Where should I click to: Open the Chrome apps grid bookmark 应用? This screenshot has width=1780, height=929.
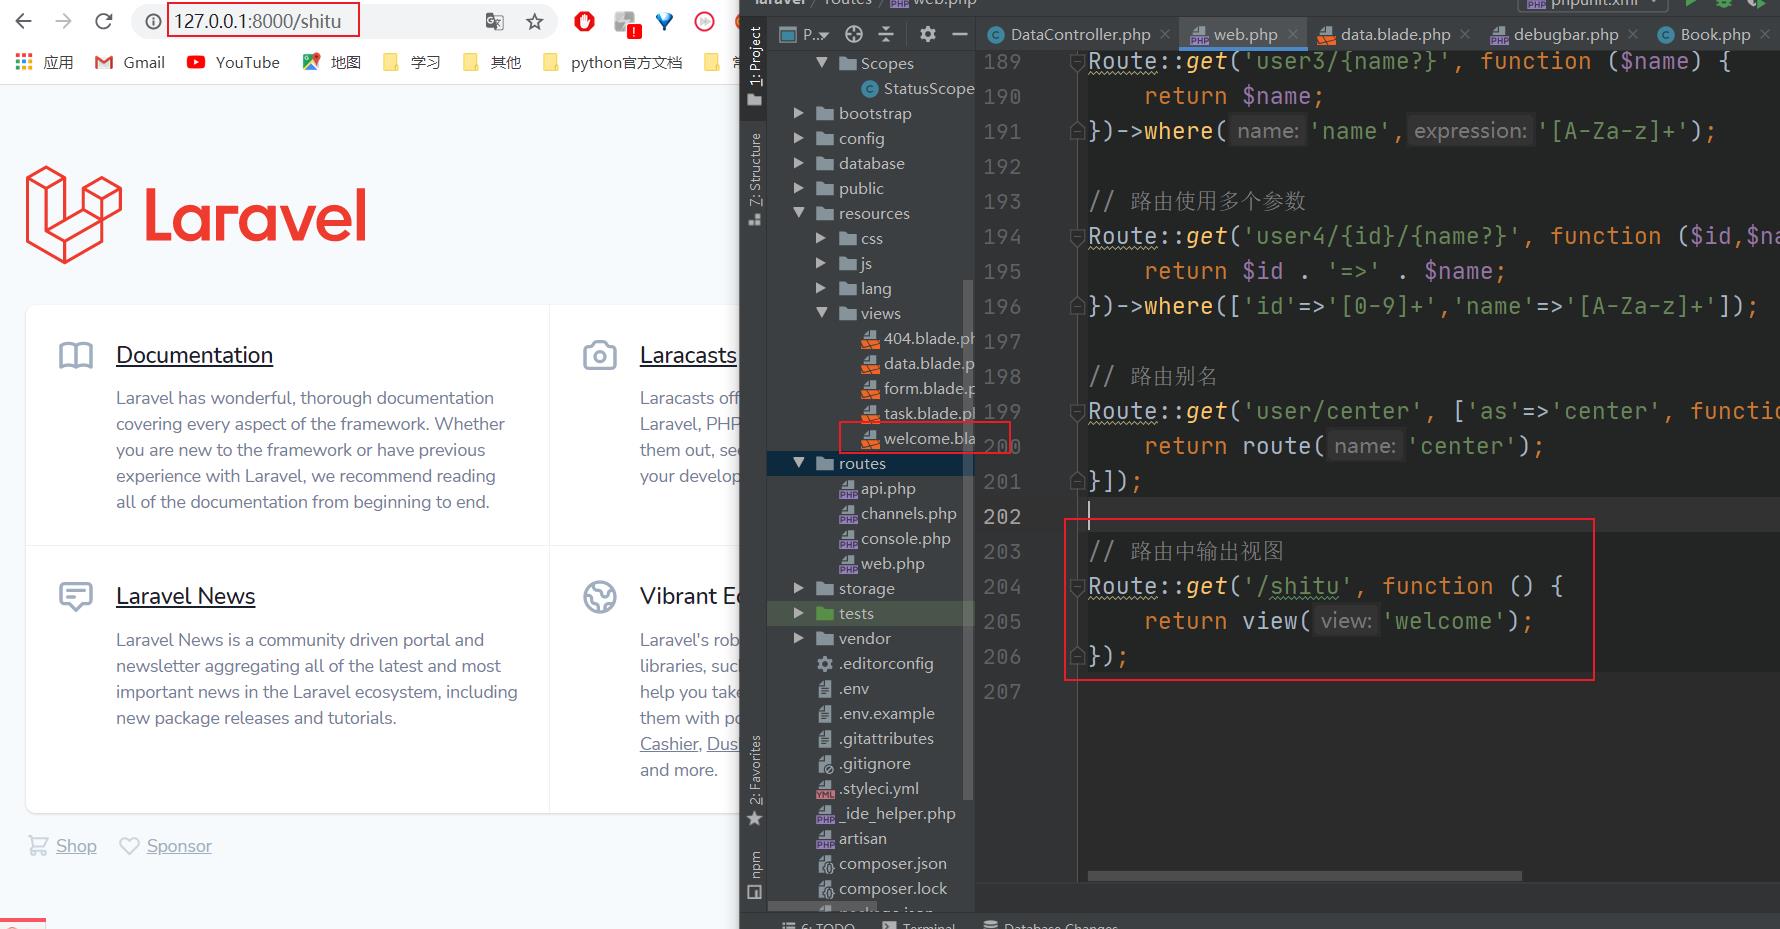(x=45, y=62)
